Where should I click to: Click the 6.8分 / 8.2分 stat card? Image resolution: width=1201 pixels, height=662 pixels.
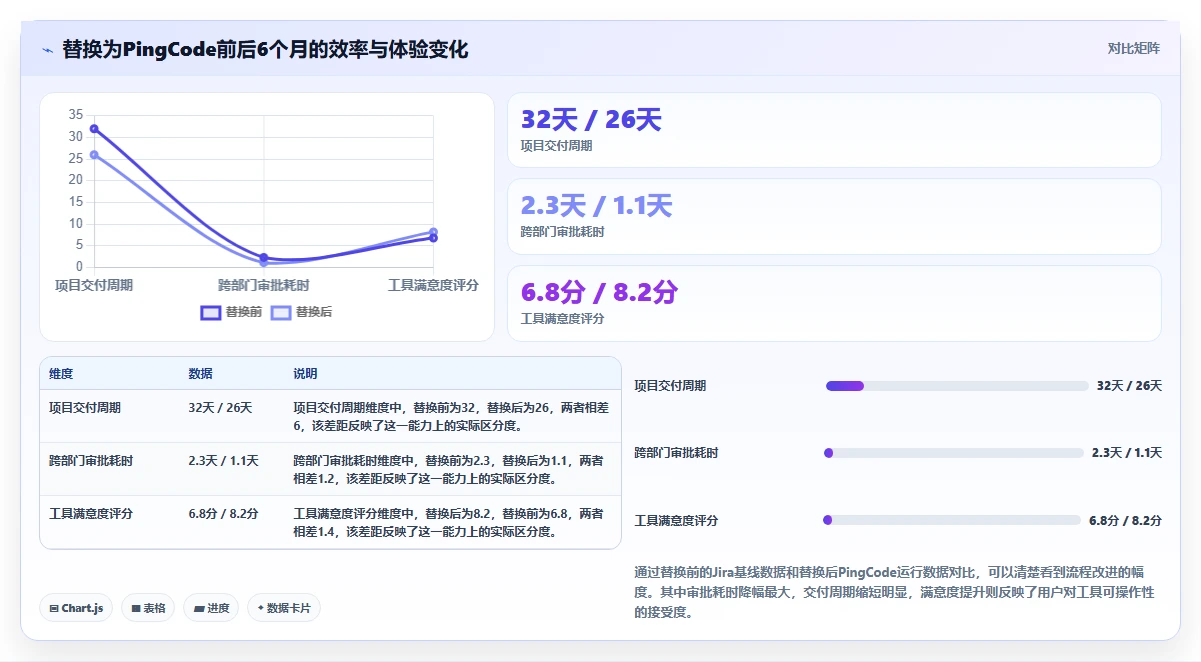(x=834, y=303)
